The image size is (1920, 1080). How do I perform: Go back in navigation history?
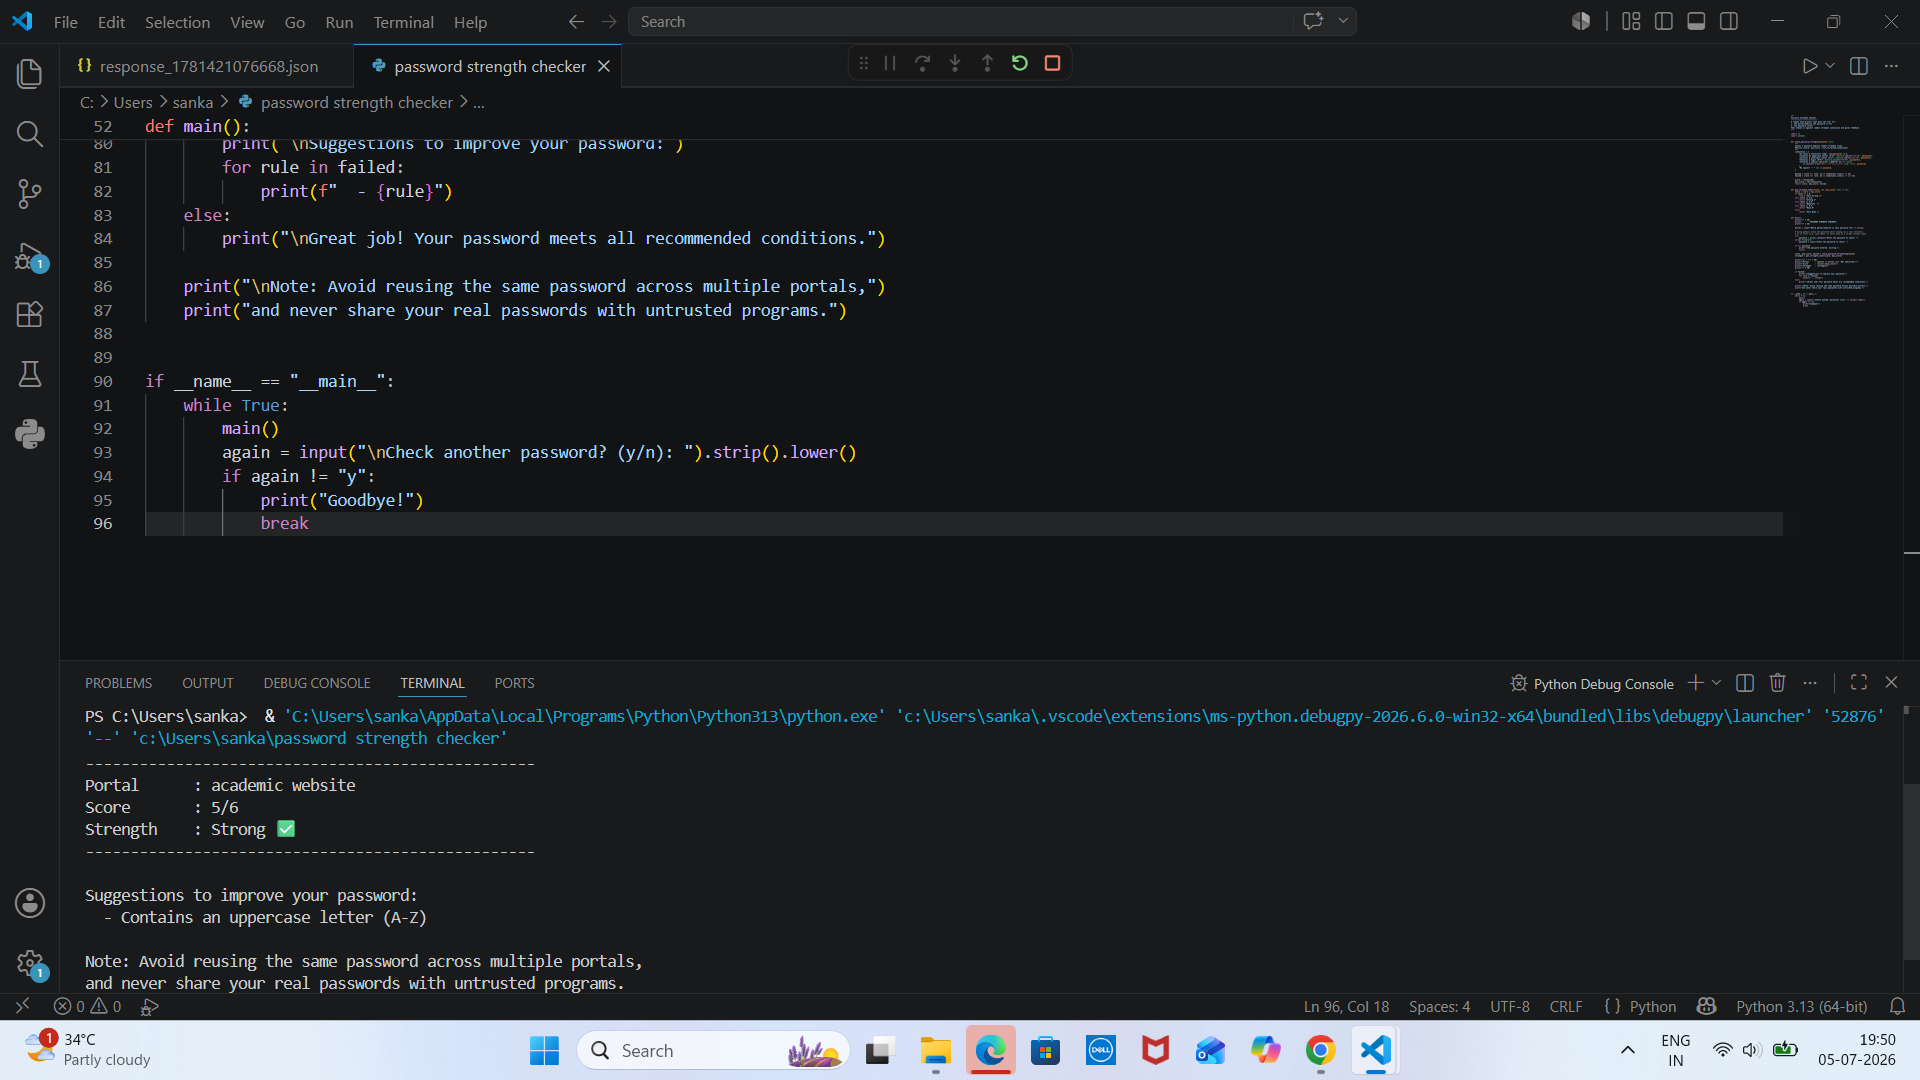576,21
